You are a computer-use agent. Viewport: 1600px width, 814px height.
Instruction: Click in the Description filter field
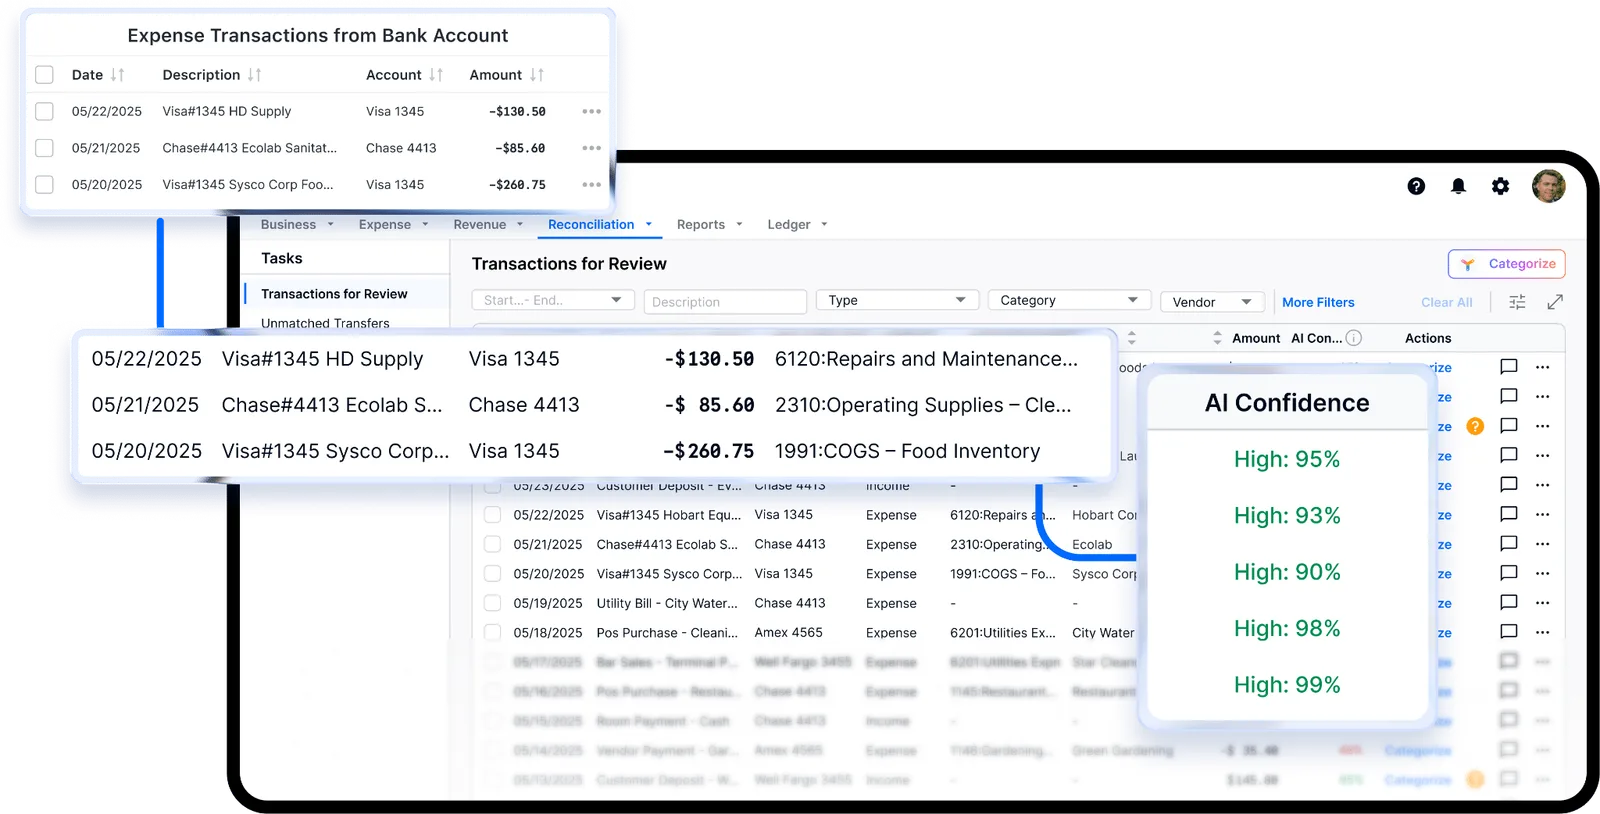[725, 302]
